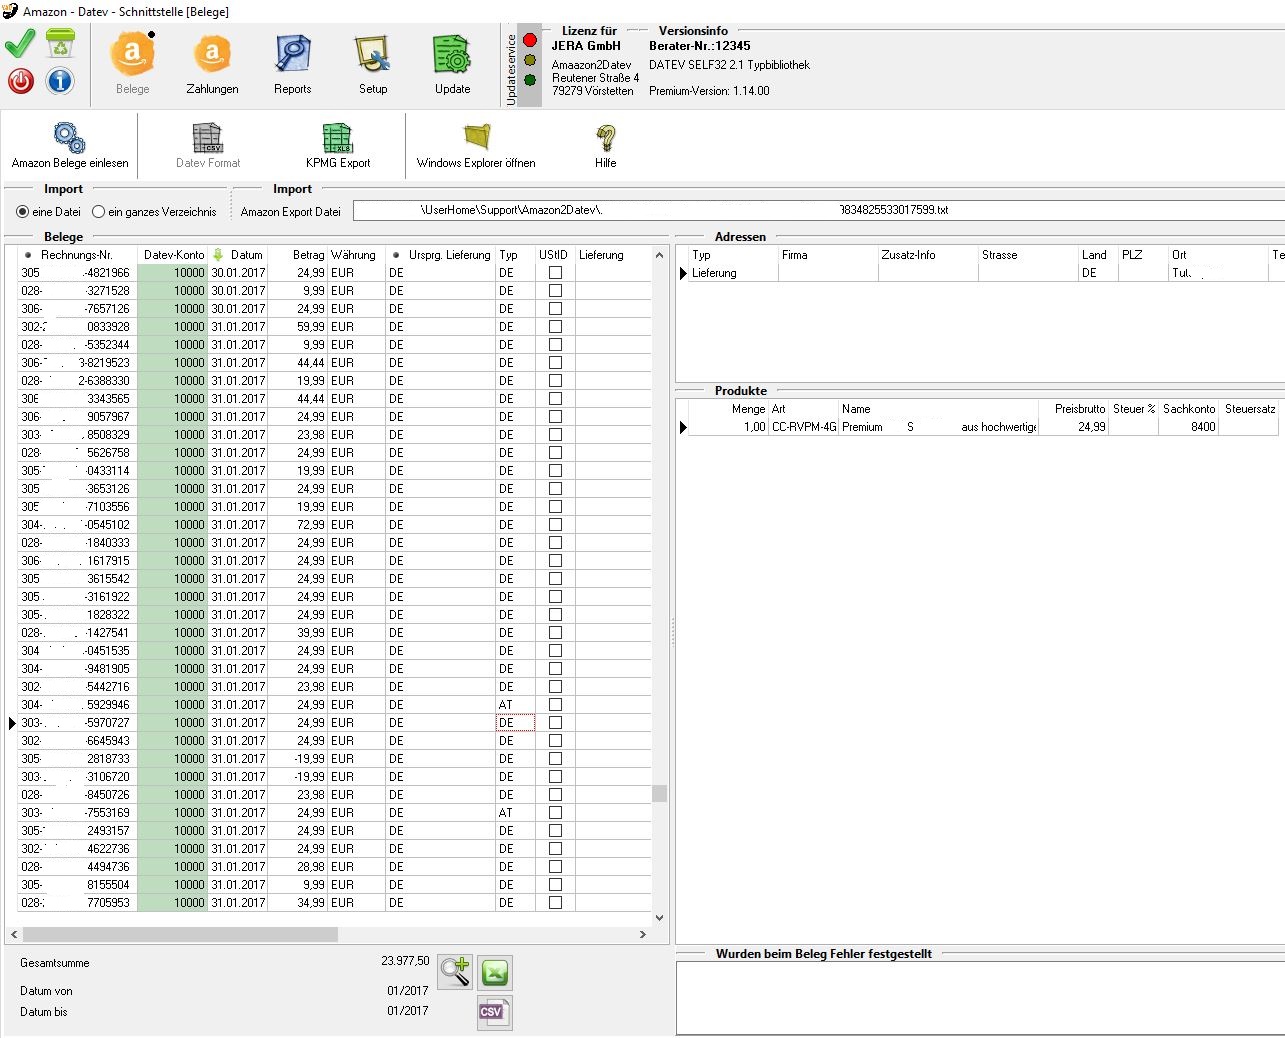
Task: Sort by Rechnungs-Nr. column header
Action: point(77,255)
